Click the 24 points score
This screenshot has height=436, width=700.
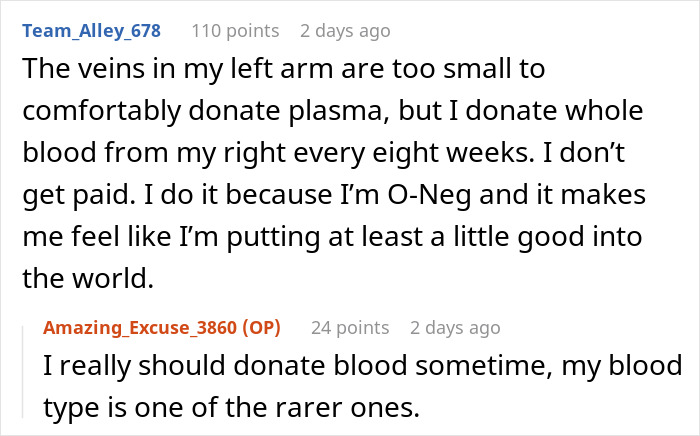pyautogui.click(x=349, y=328)
